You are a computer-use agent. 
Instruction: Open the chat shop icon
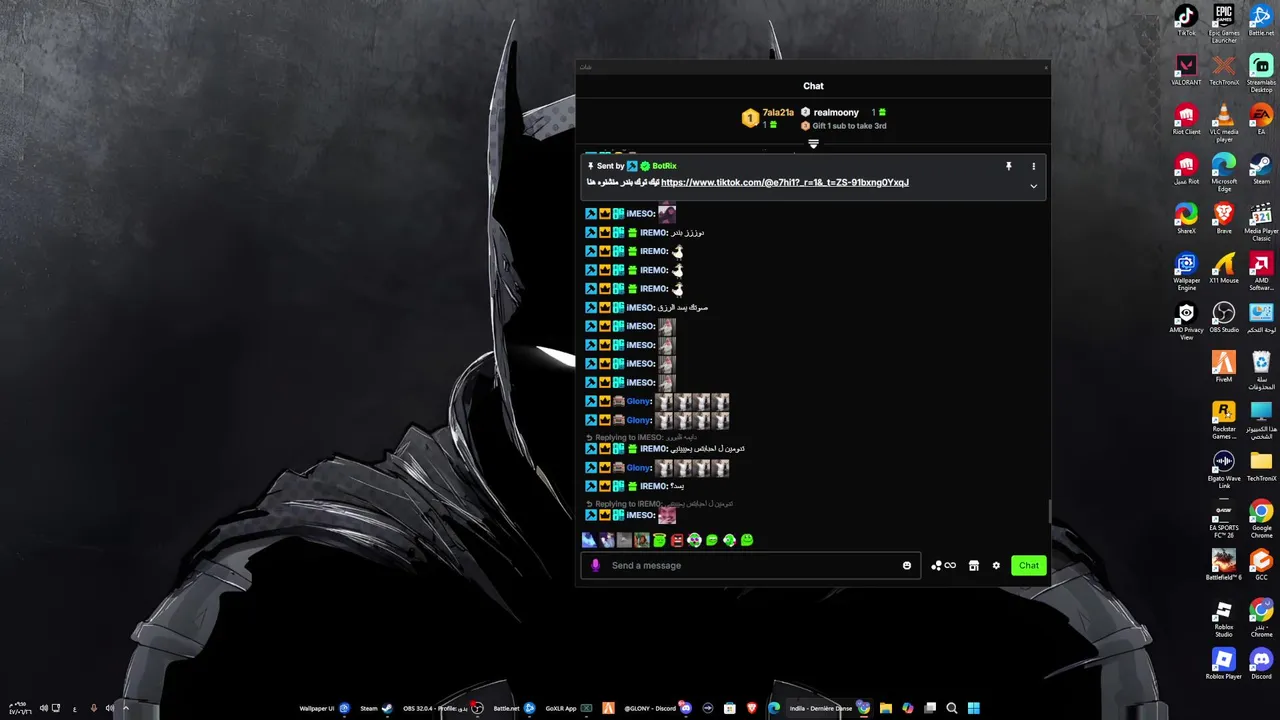[973, 565]
